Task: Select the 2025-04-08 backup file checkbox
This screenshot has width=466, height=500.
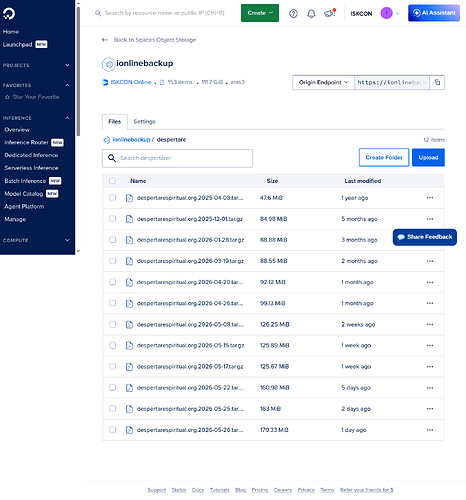Action: [x=113, y=198]
